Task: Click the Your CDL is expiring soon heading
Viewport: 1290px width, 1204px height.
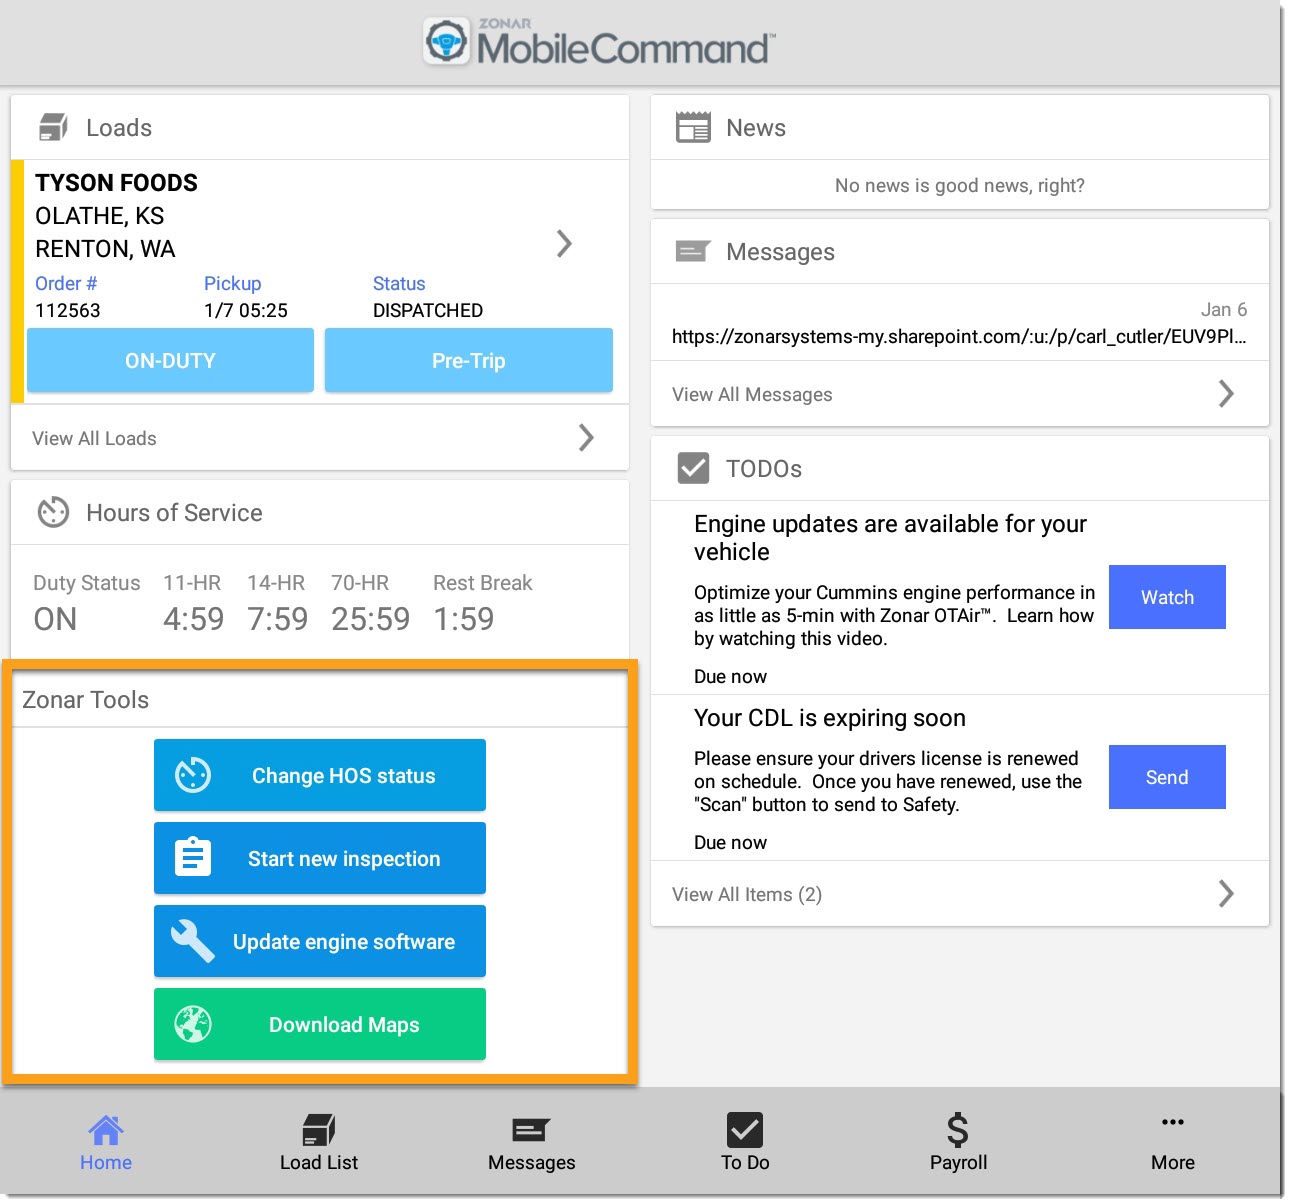Action: pos(830,718)
